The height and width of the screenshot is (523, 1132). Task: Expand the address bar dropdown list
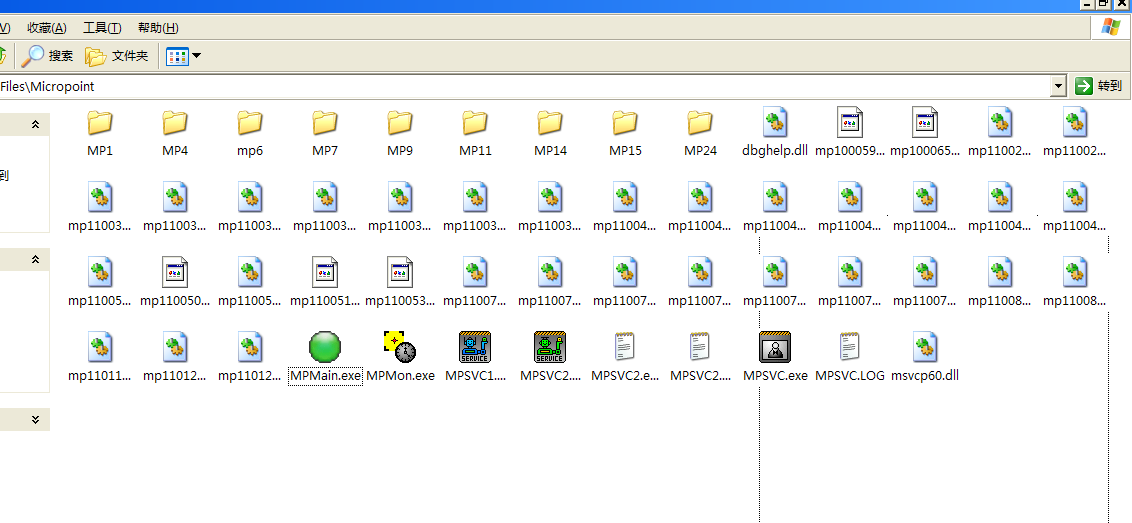1058,87
